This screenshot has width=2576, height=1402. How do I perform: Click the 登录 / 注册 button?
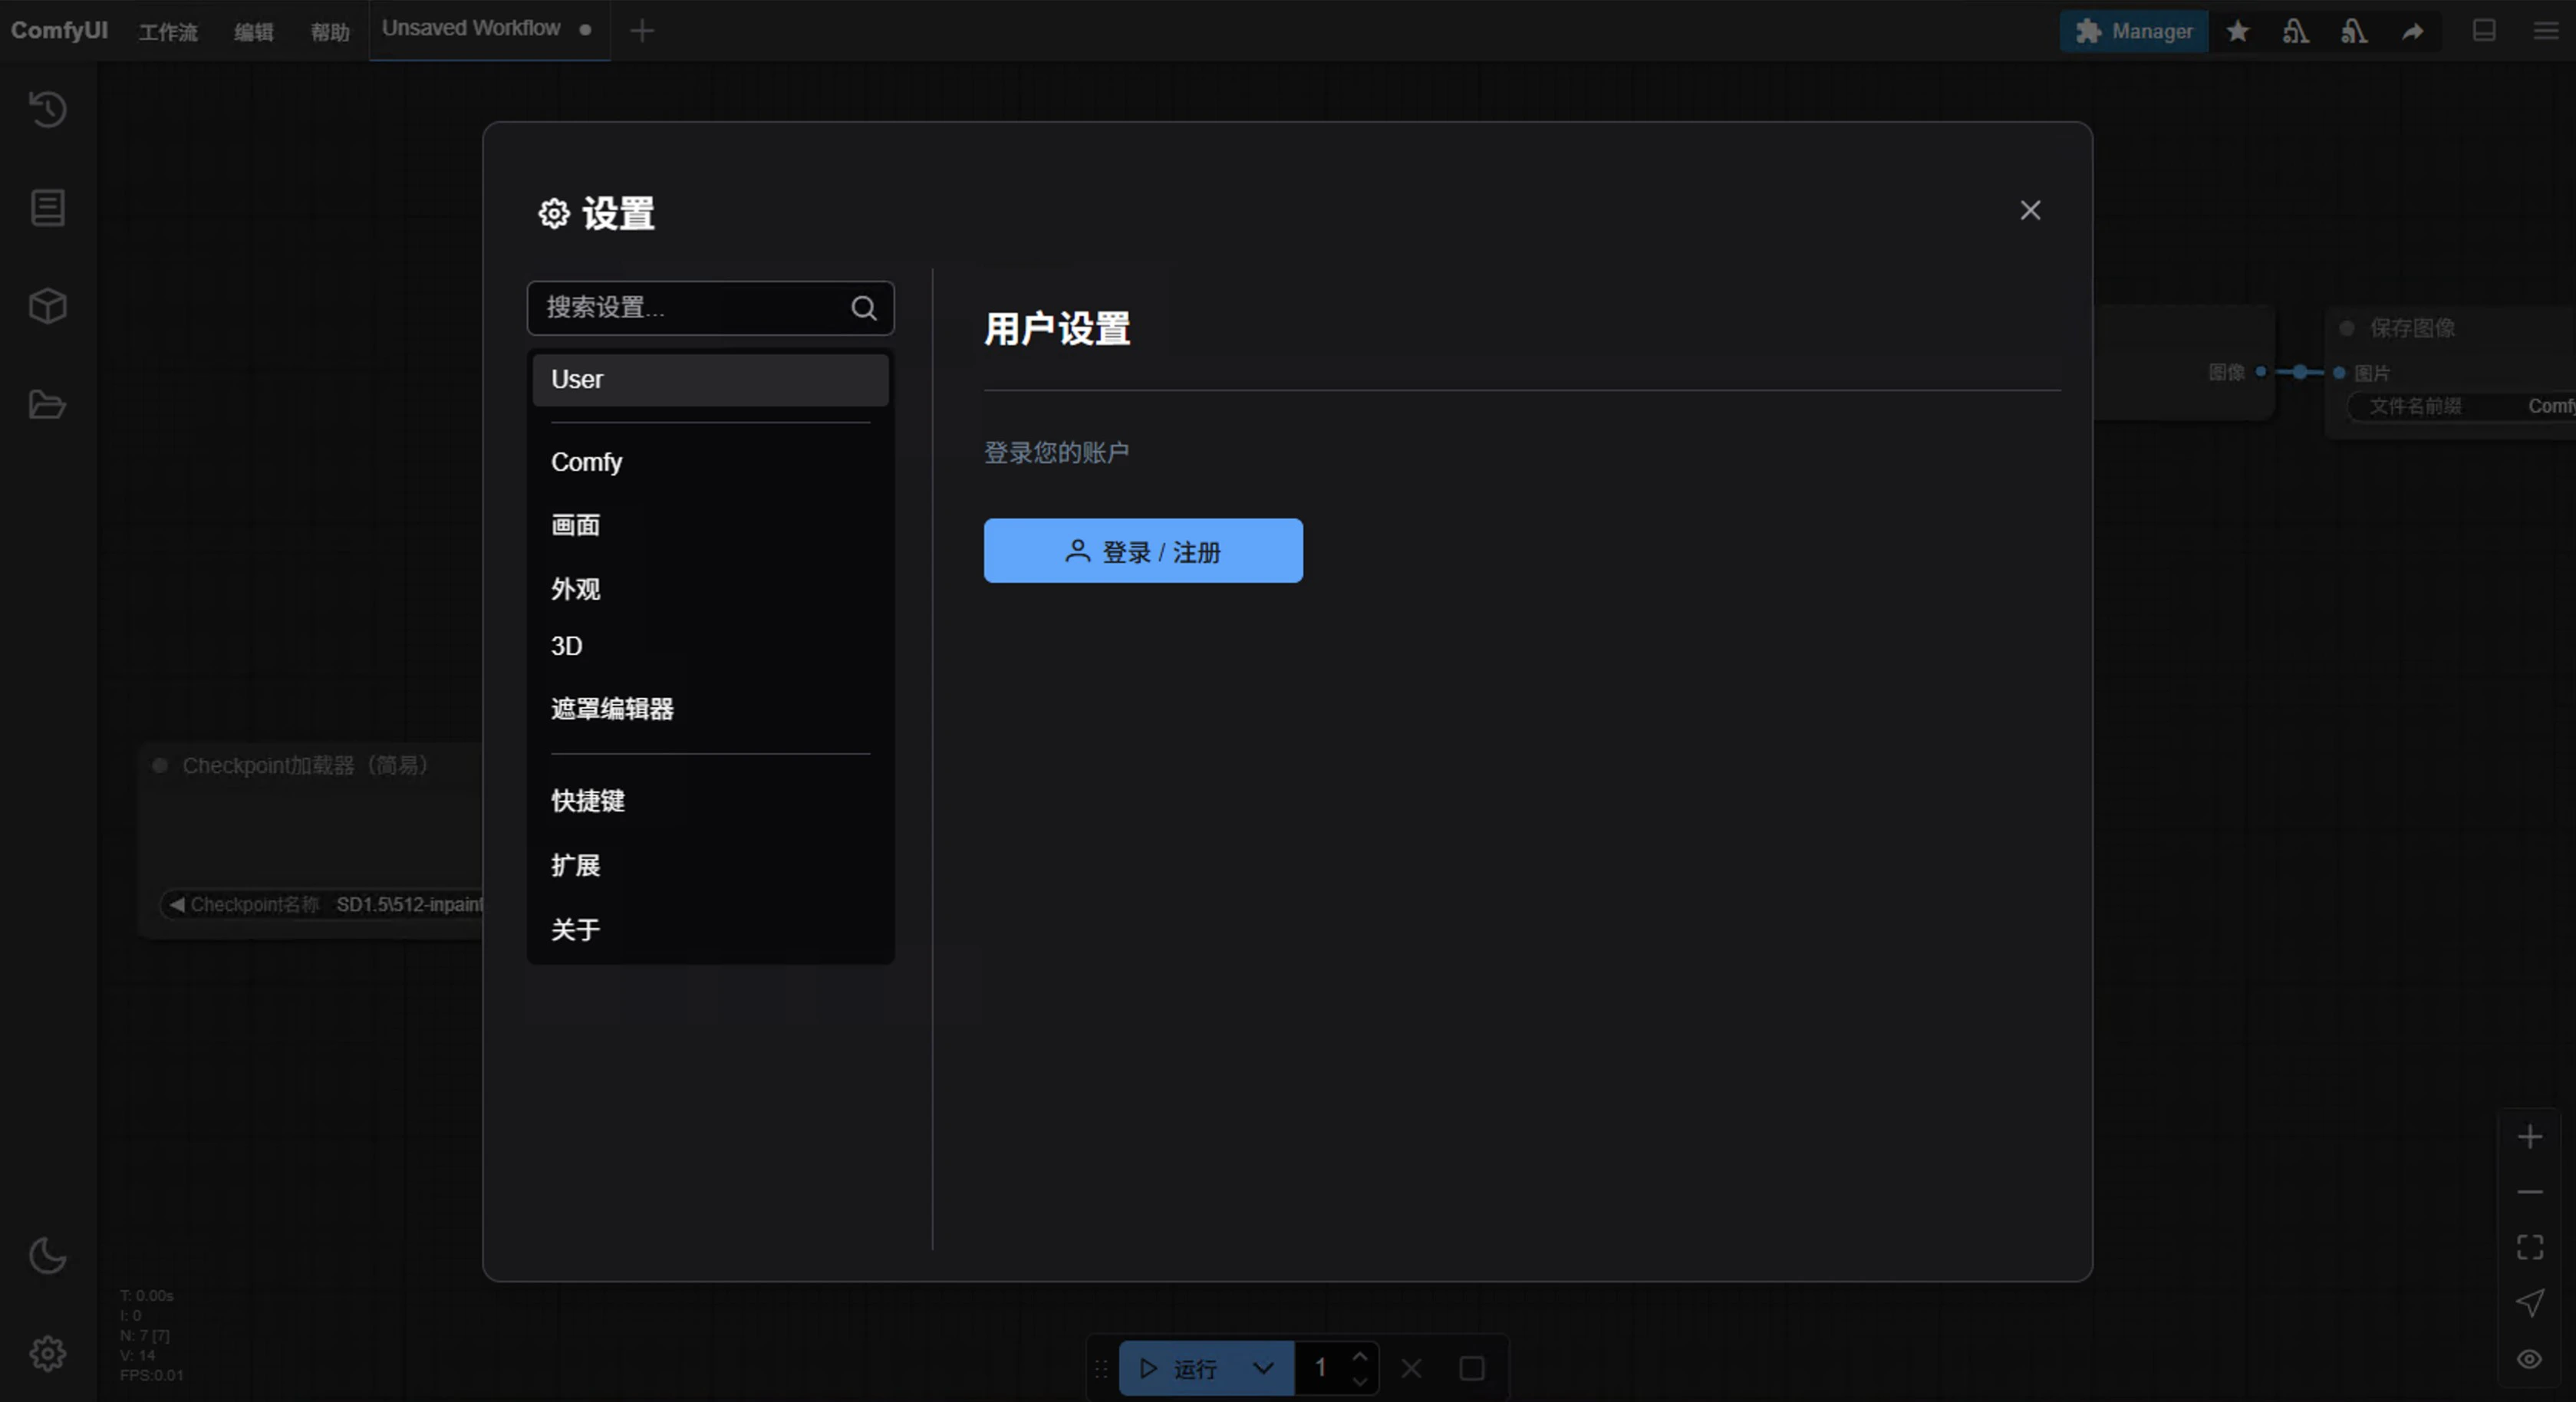(1143, 551)
